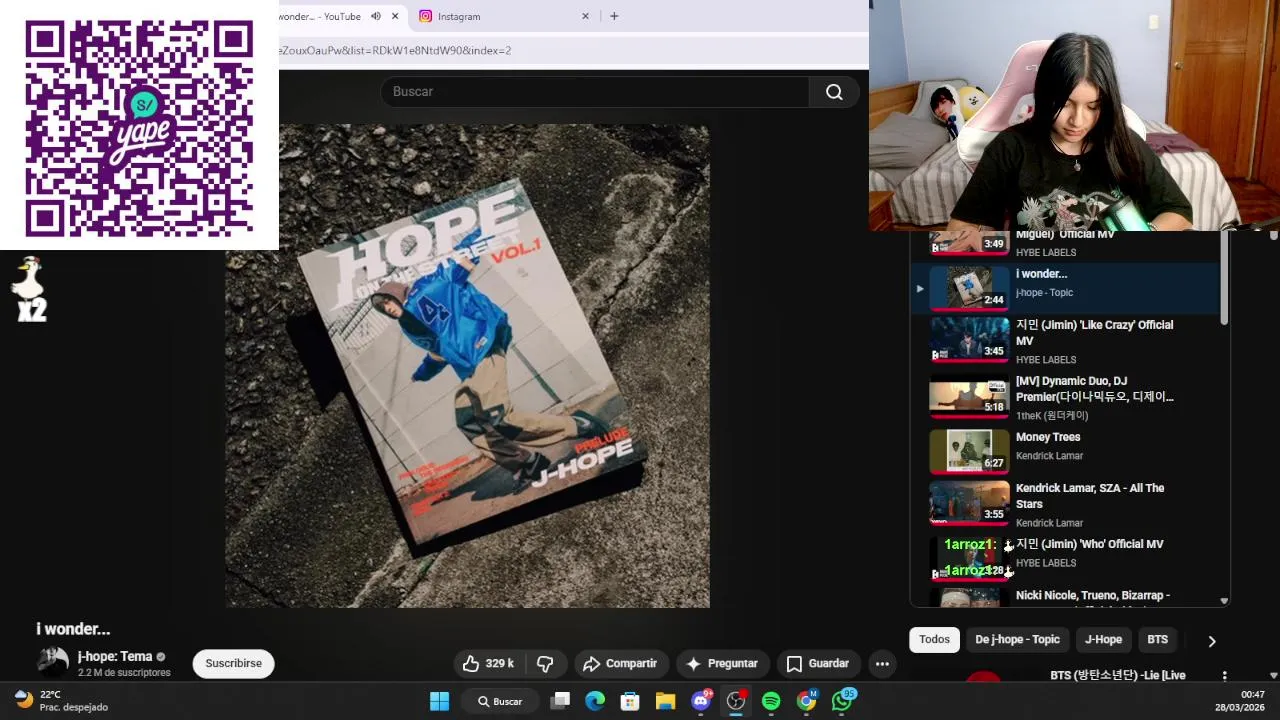Click the Preguntar button

722,663
